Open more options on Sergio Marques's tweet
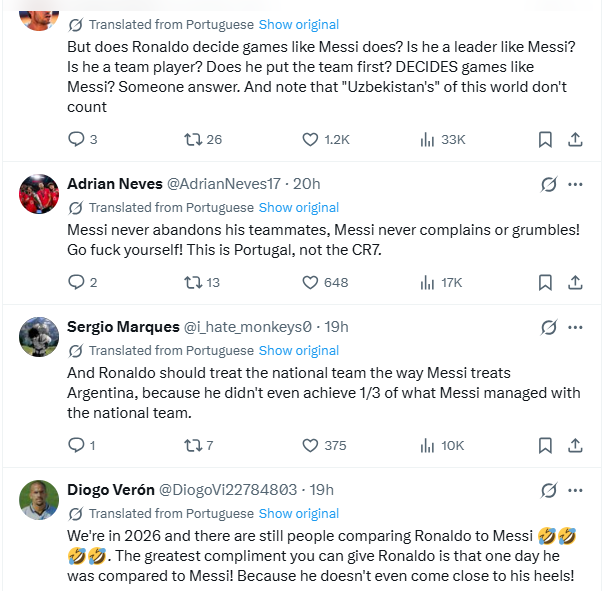The width and height of the screenshot is (607, 591). click(575, 327)
